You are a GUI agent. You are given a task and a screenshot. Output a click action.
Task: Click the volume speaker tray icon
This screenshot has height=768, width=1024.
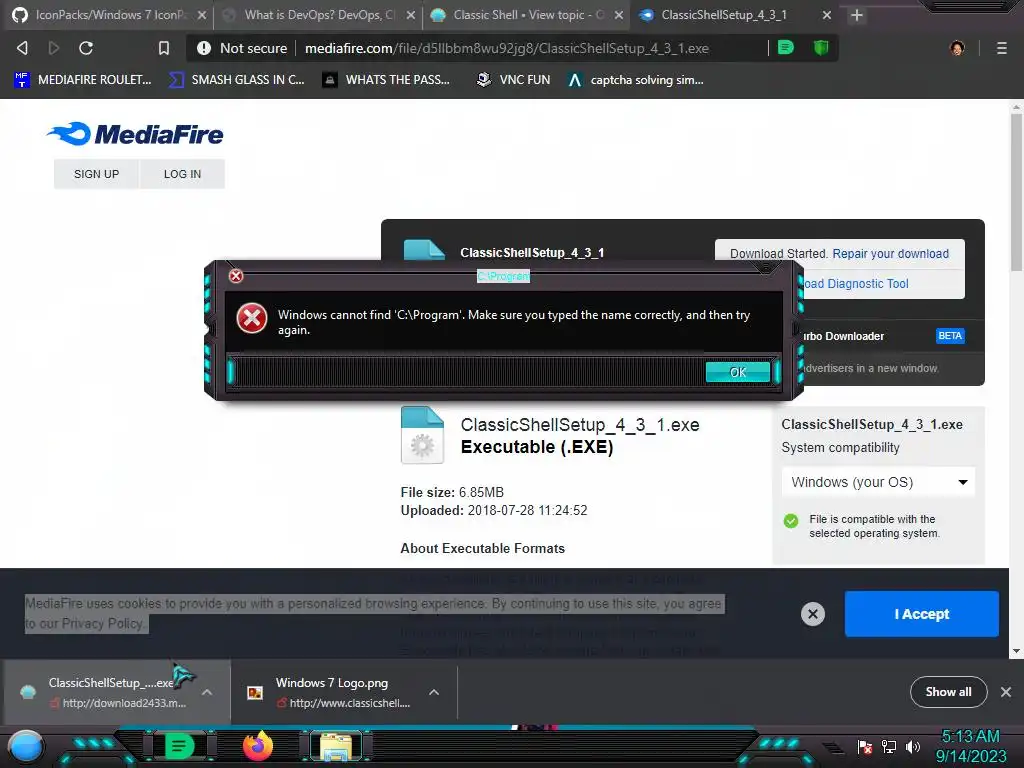click(913, 746)
